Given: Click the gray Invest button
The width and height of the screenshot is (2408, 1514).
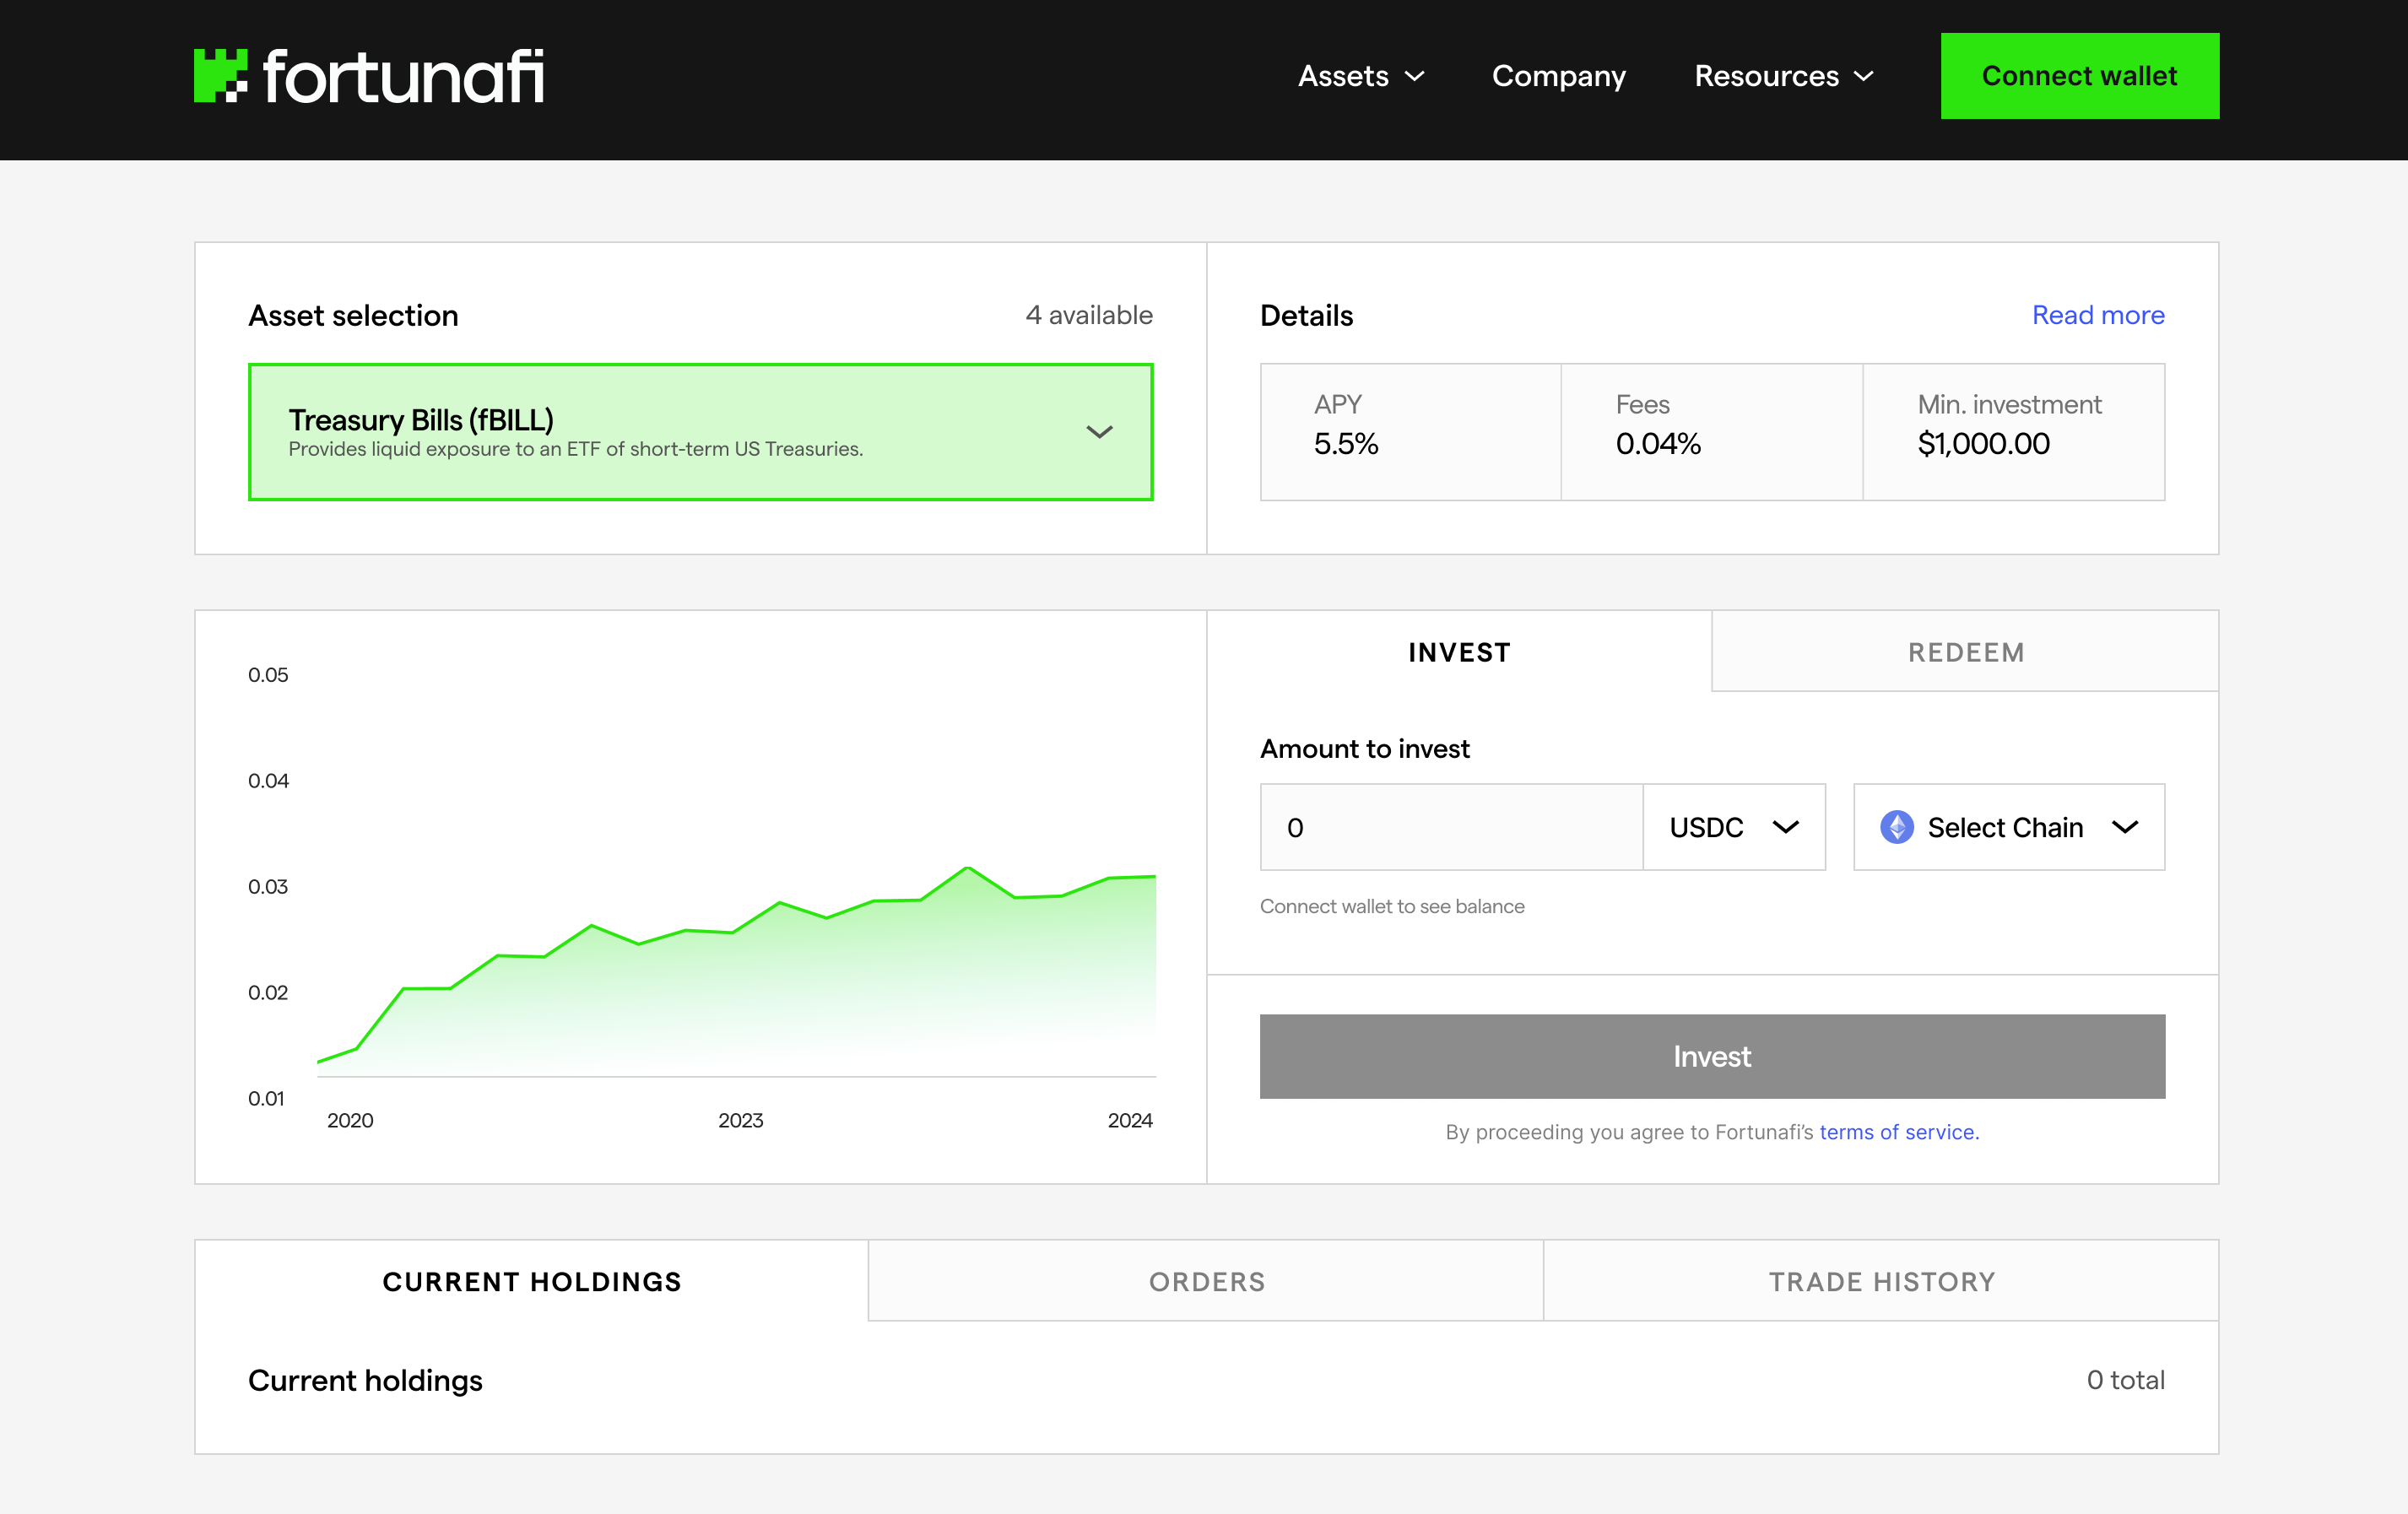Looking at the screenshot, I should (x=1711, y=1056).
